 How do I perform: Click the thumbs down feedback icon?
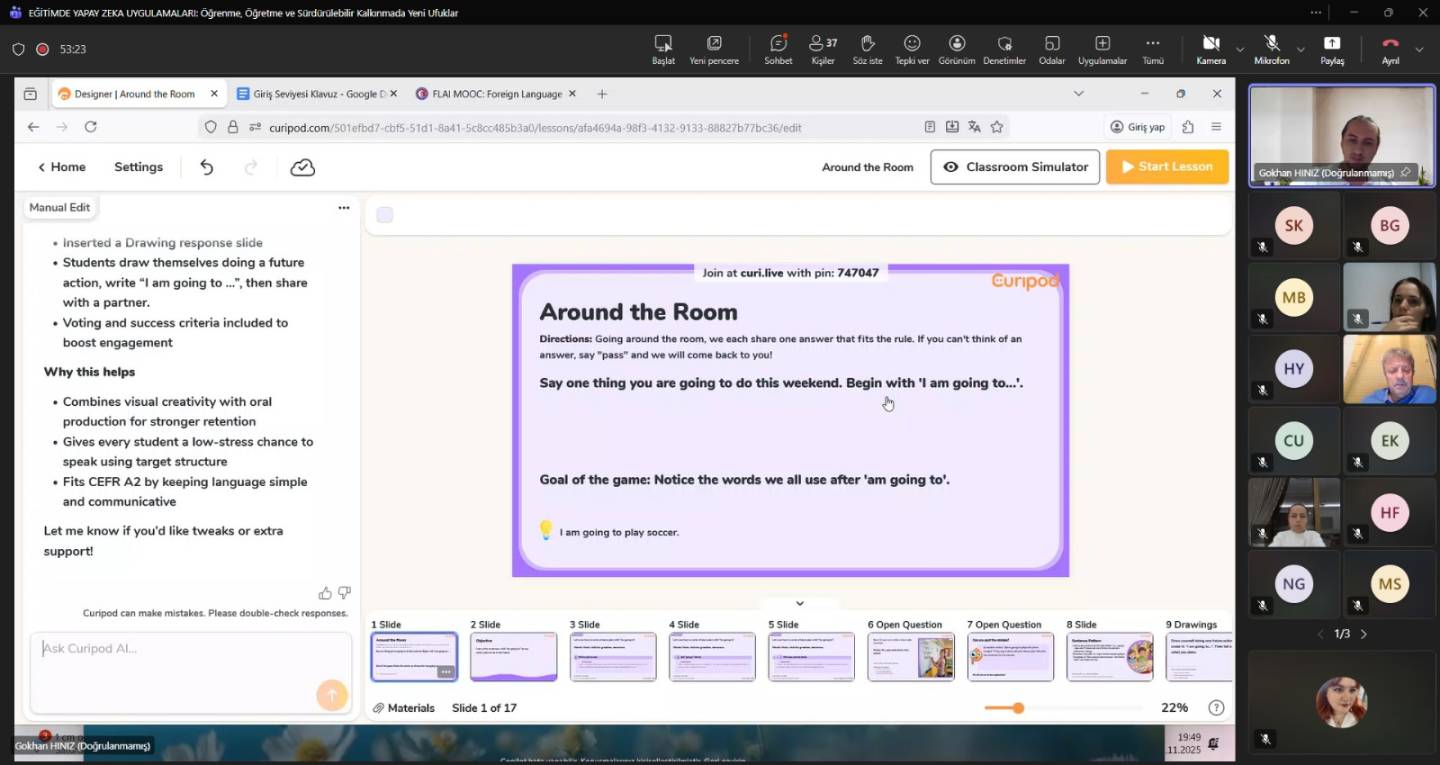pos(344,593)
